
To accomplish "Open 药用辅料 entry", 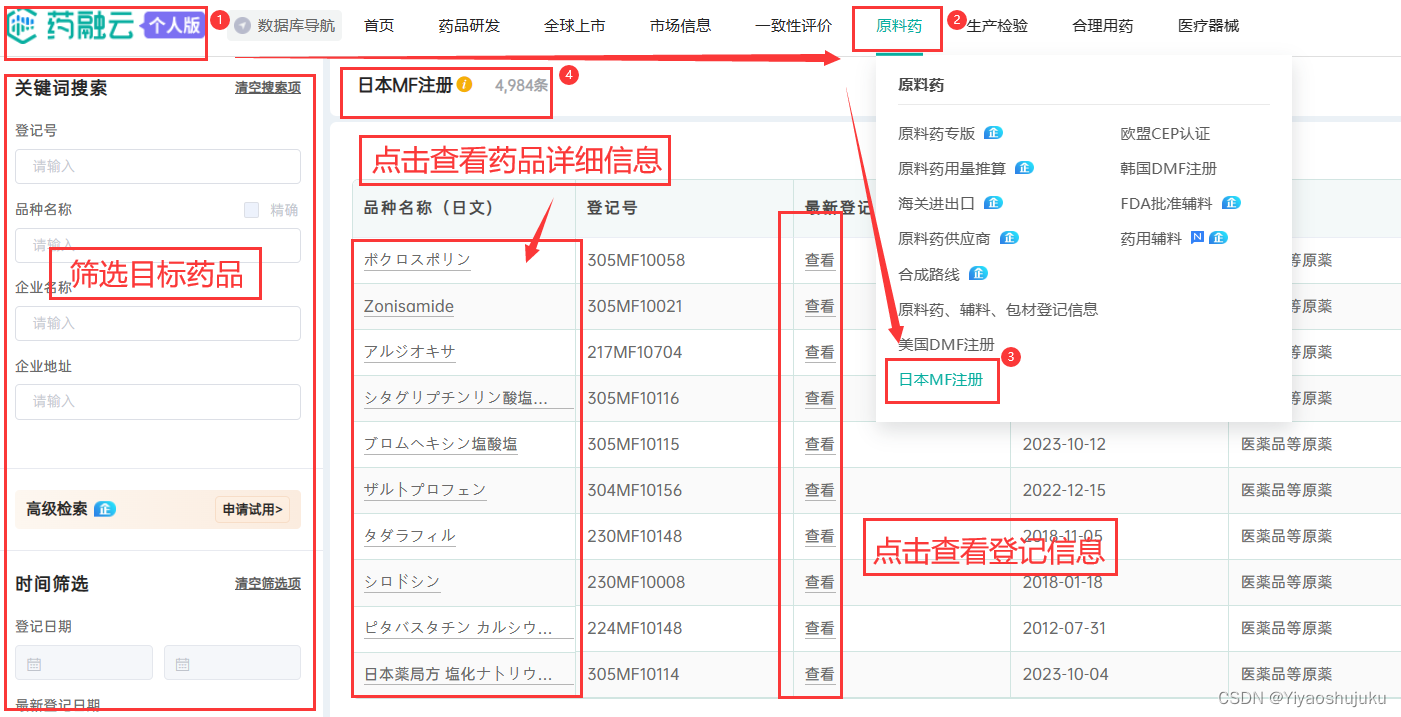I will pos(1151,238).
